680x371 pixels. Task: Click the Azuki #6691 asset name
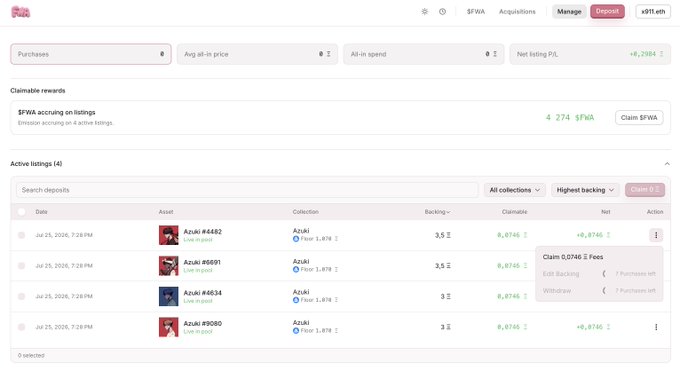click(202, 262)
